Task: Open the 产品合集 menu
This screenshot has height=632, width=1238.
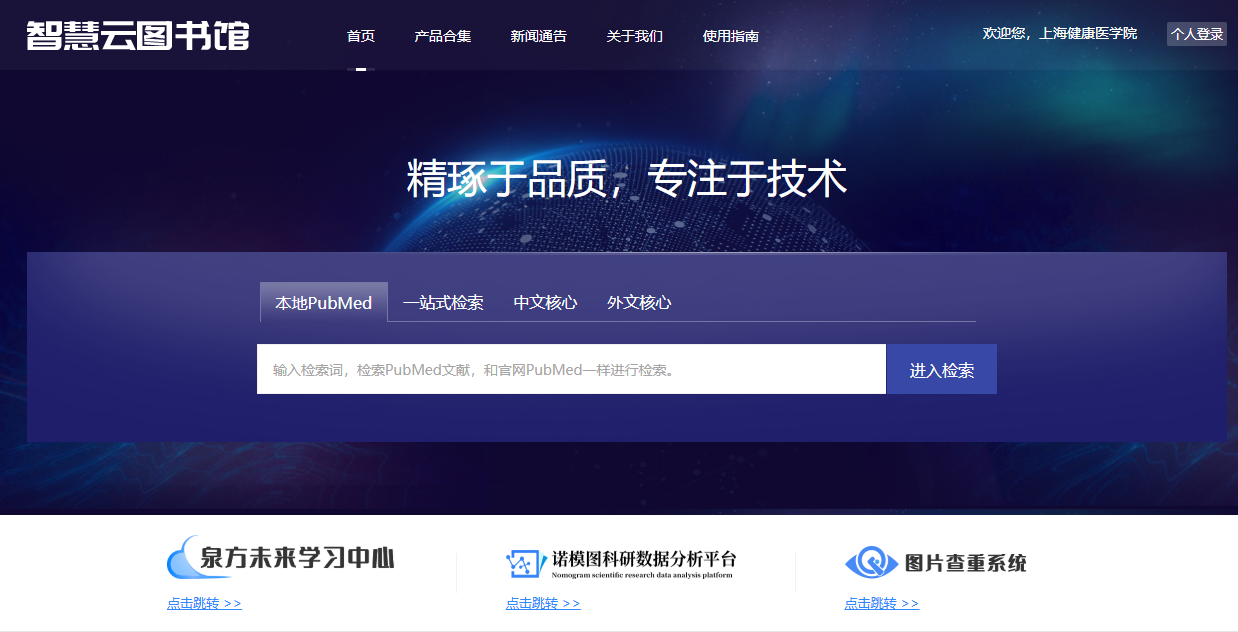Action: click(443, 36)
